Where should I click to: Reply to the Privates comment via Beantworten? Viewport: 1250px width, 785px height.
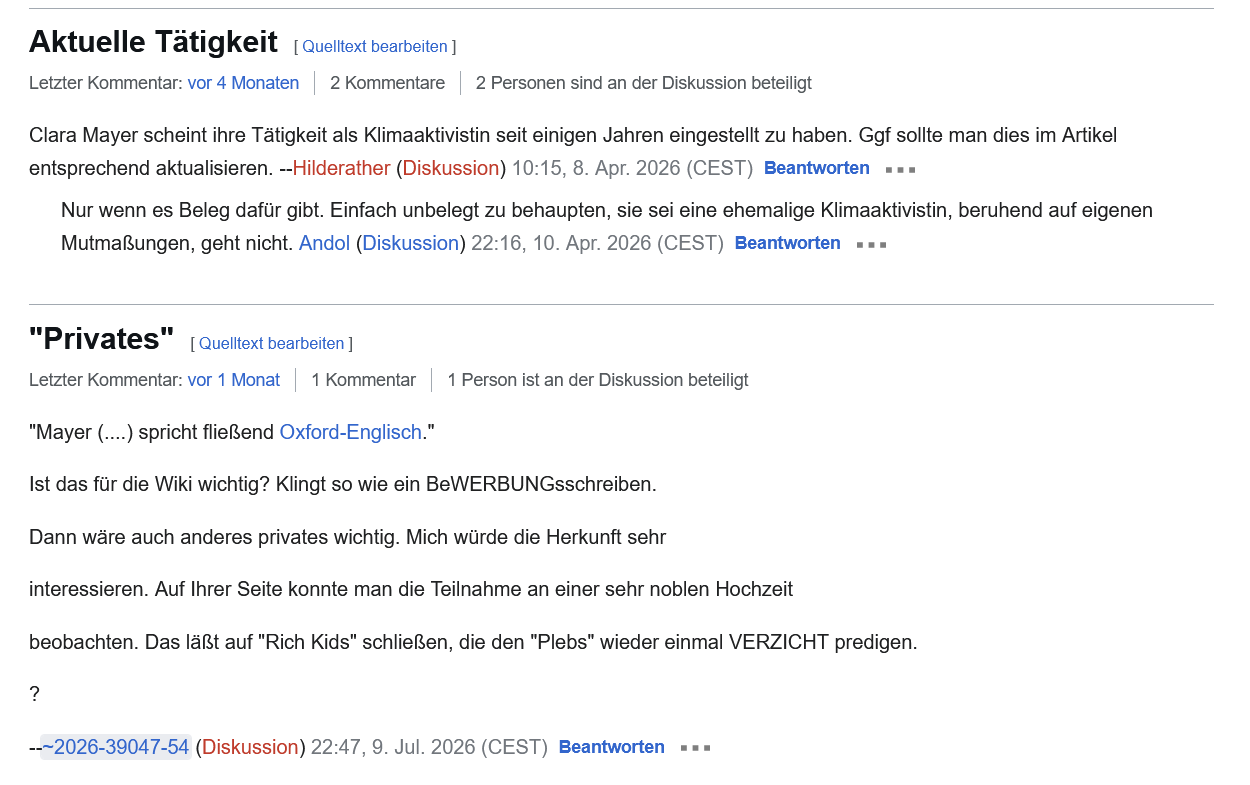point(611,747)
